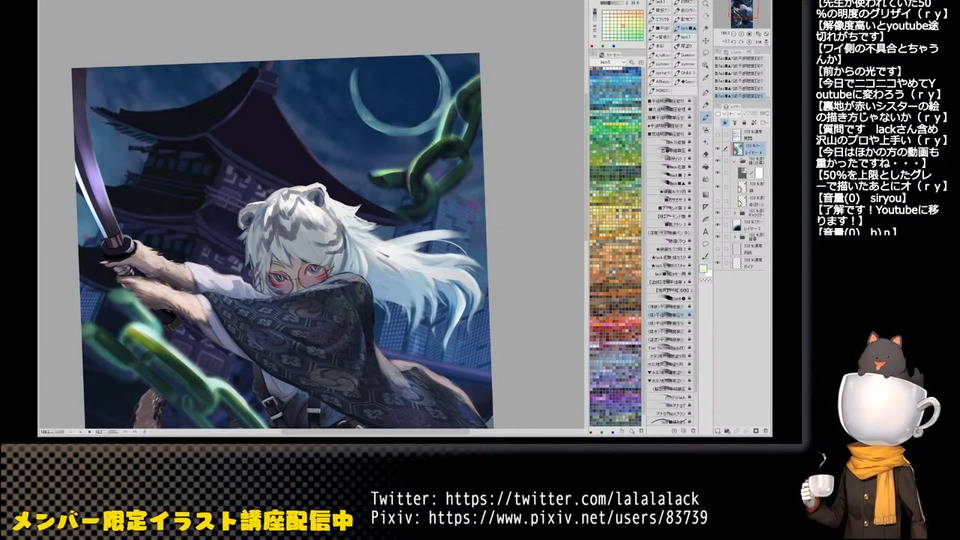The height and width of the screenshot is (540, 960).
Task: Open the layer blending mode dropdown
Action: coord(735,114)
